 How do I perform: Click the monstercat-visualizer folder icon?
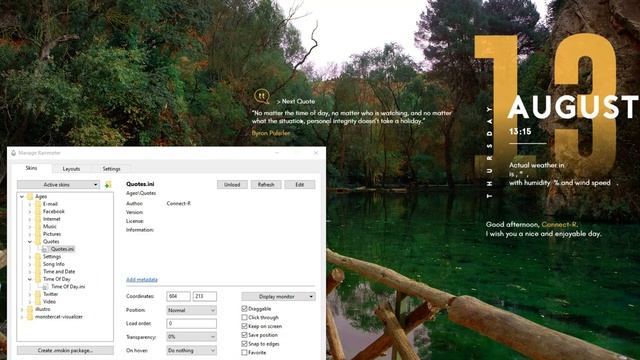[x=30, y=317]
